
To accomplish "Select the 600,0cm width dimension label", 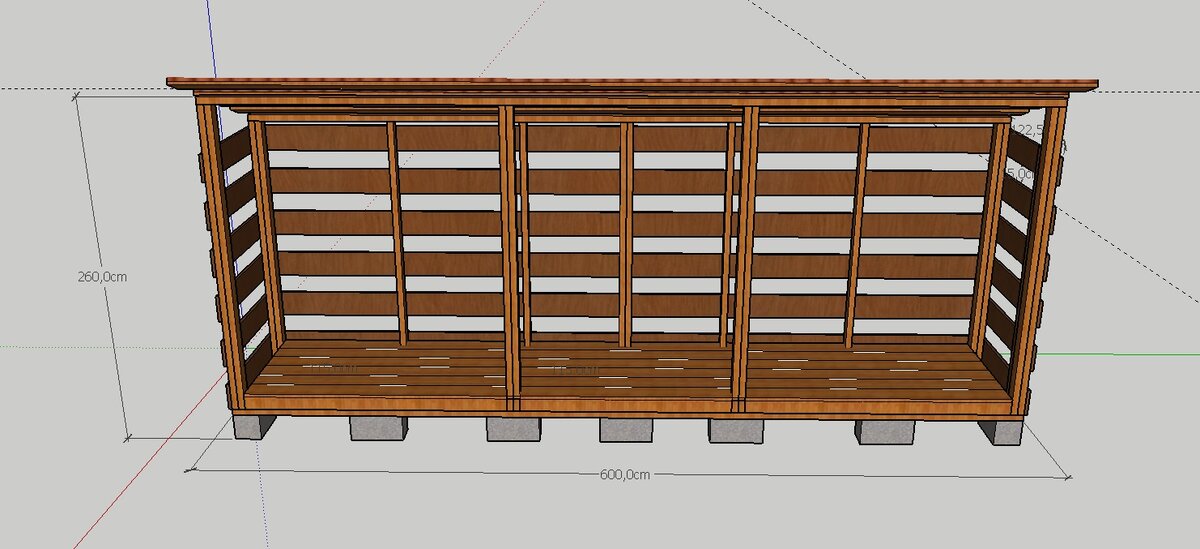I will point(624,475).
